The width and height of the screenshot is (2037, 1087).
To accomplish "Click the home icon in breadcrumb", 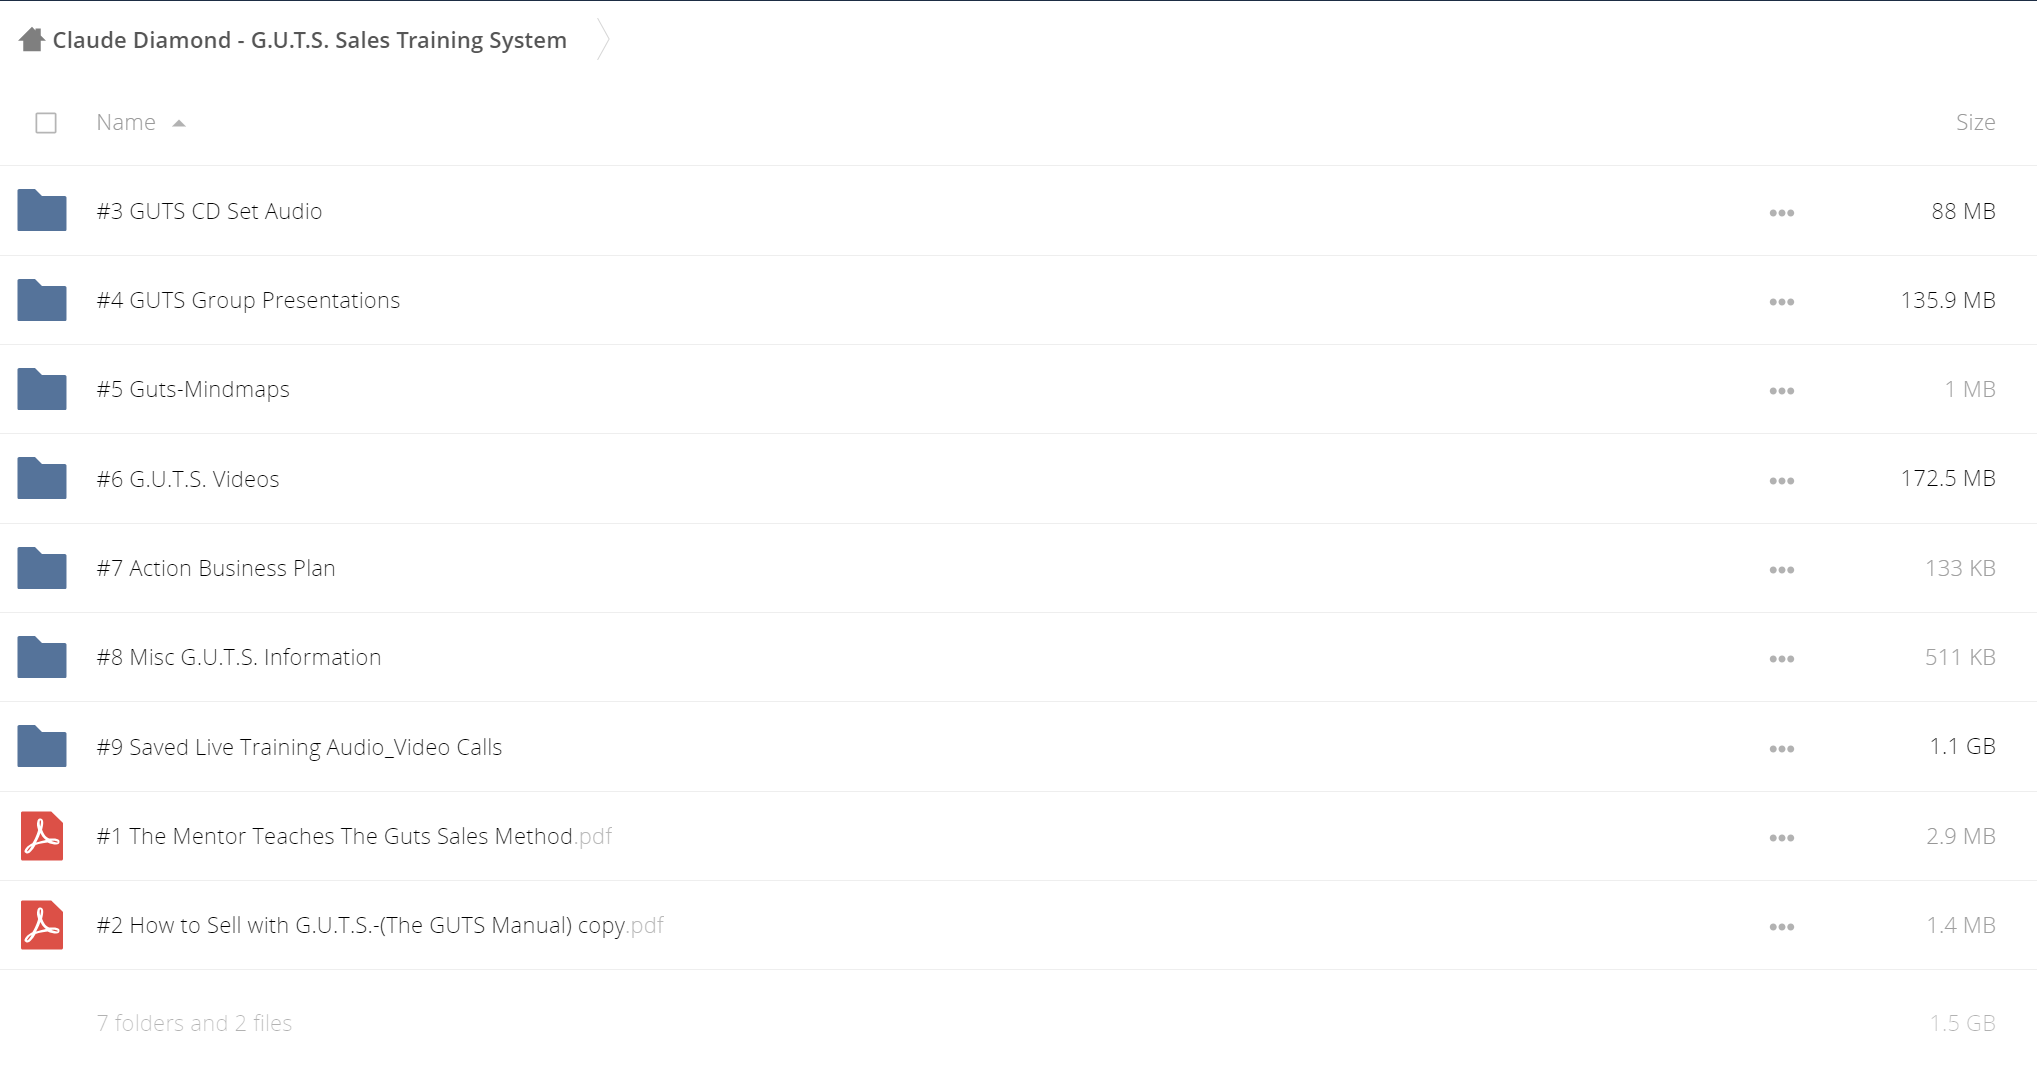I will (32, 40).
